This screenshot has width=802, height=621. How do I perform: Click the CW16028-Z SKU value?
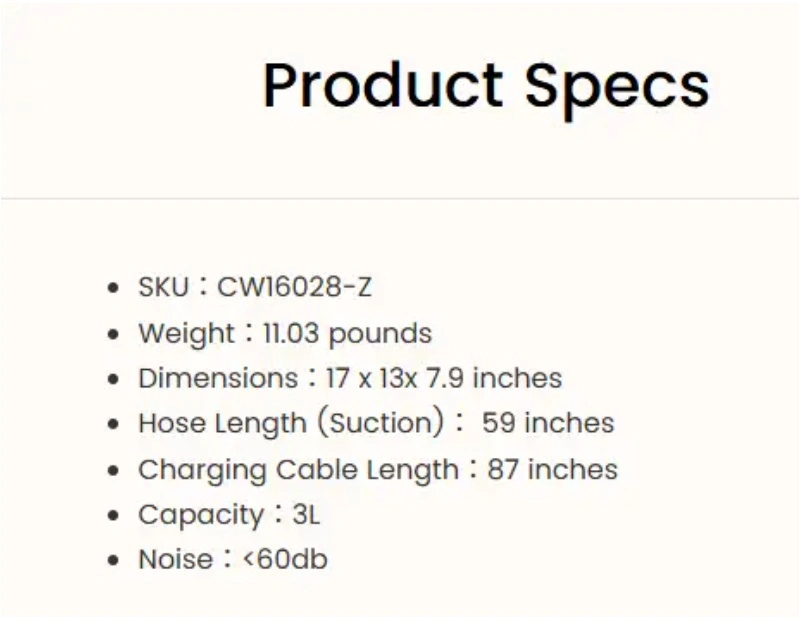click(294, 287)
